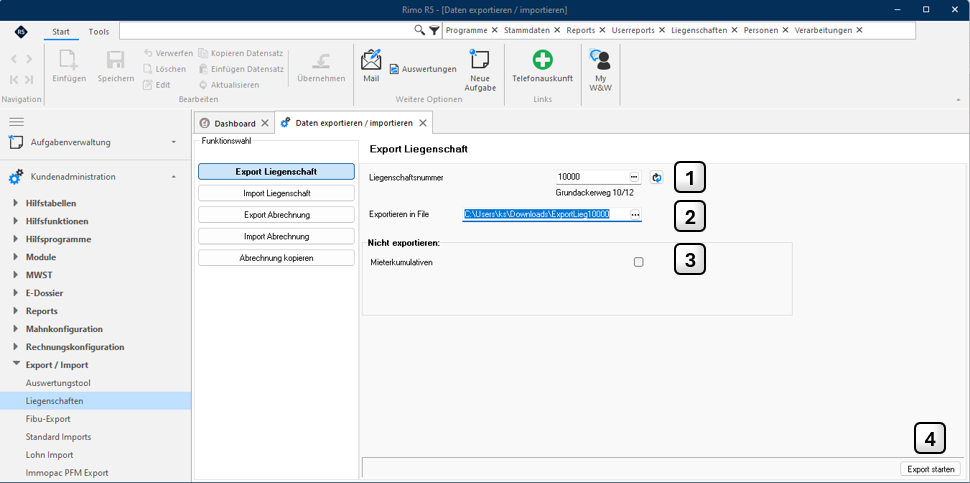Screen dimensions: 970x483
Task: Expand the Rechnungskonfiguration tree node
Action: click(16, 347)
